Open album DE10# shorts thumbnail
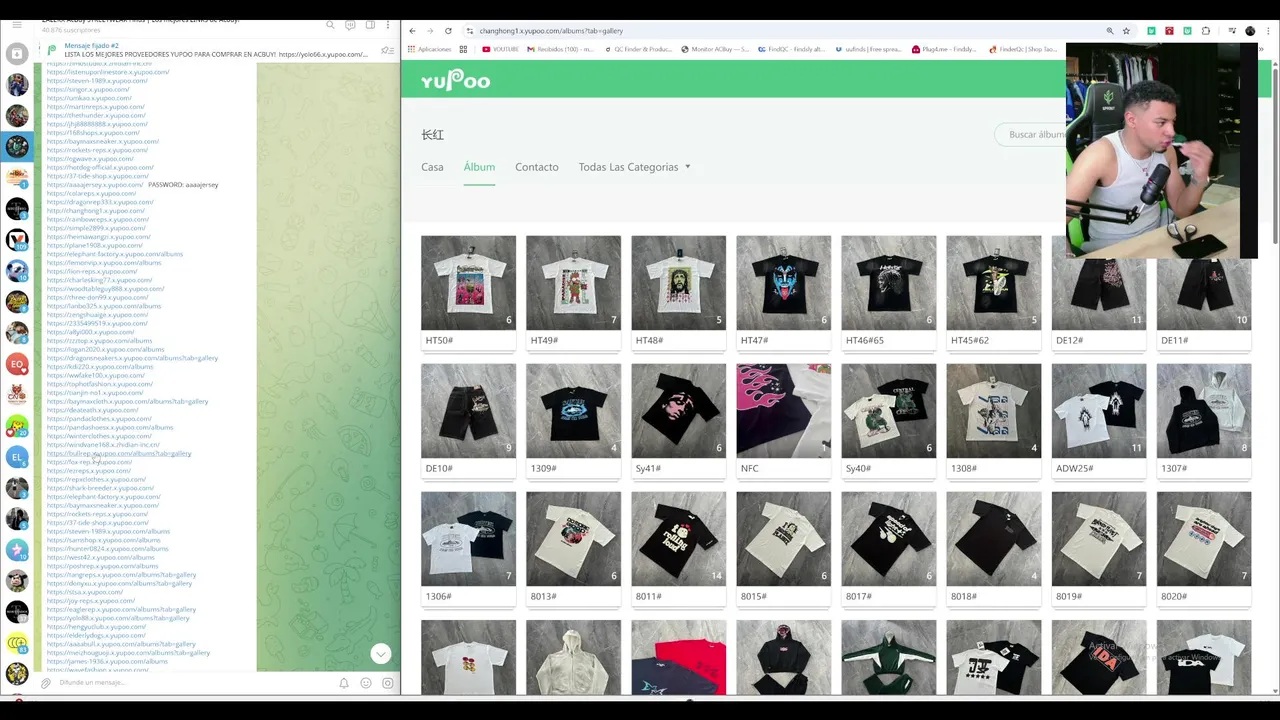 pyautogui.click(x=468, y=411)
